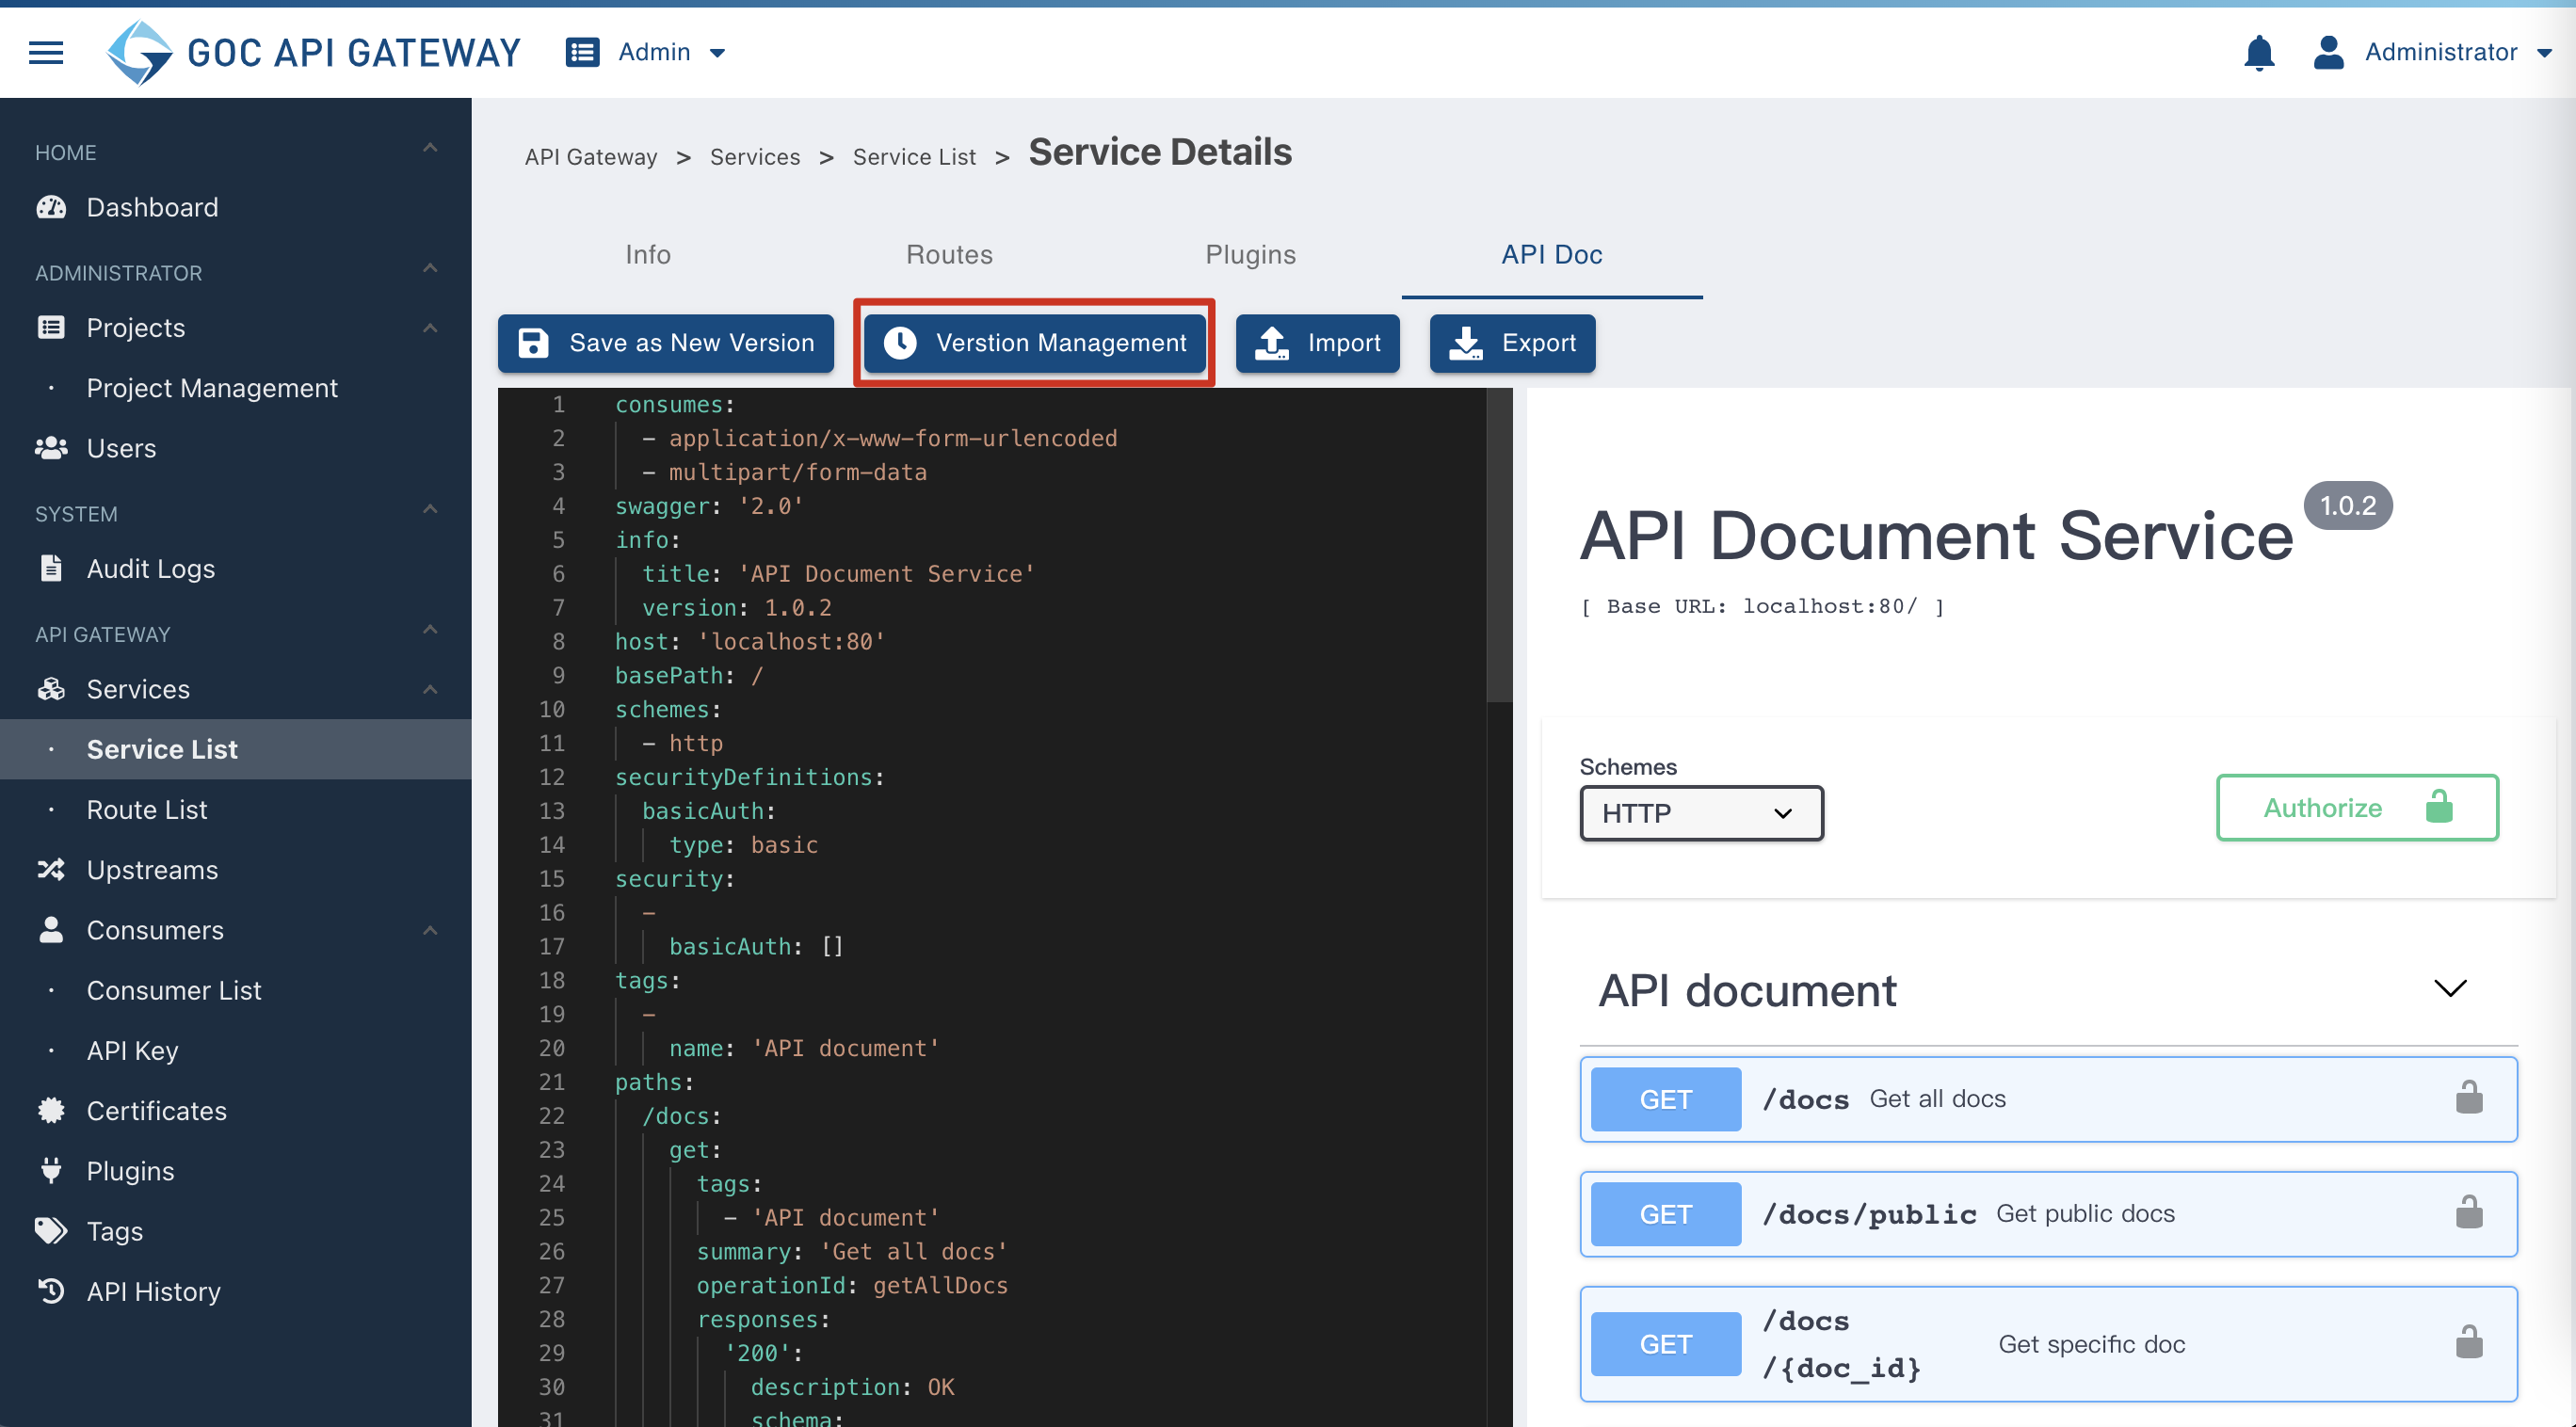Click the Import button
The height and width of the screenshot is (1427, 2576).
(1317, 343)
